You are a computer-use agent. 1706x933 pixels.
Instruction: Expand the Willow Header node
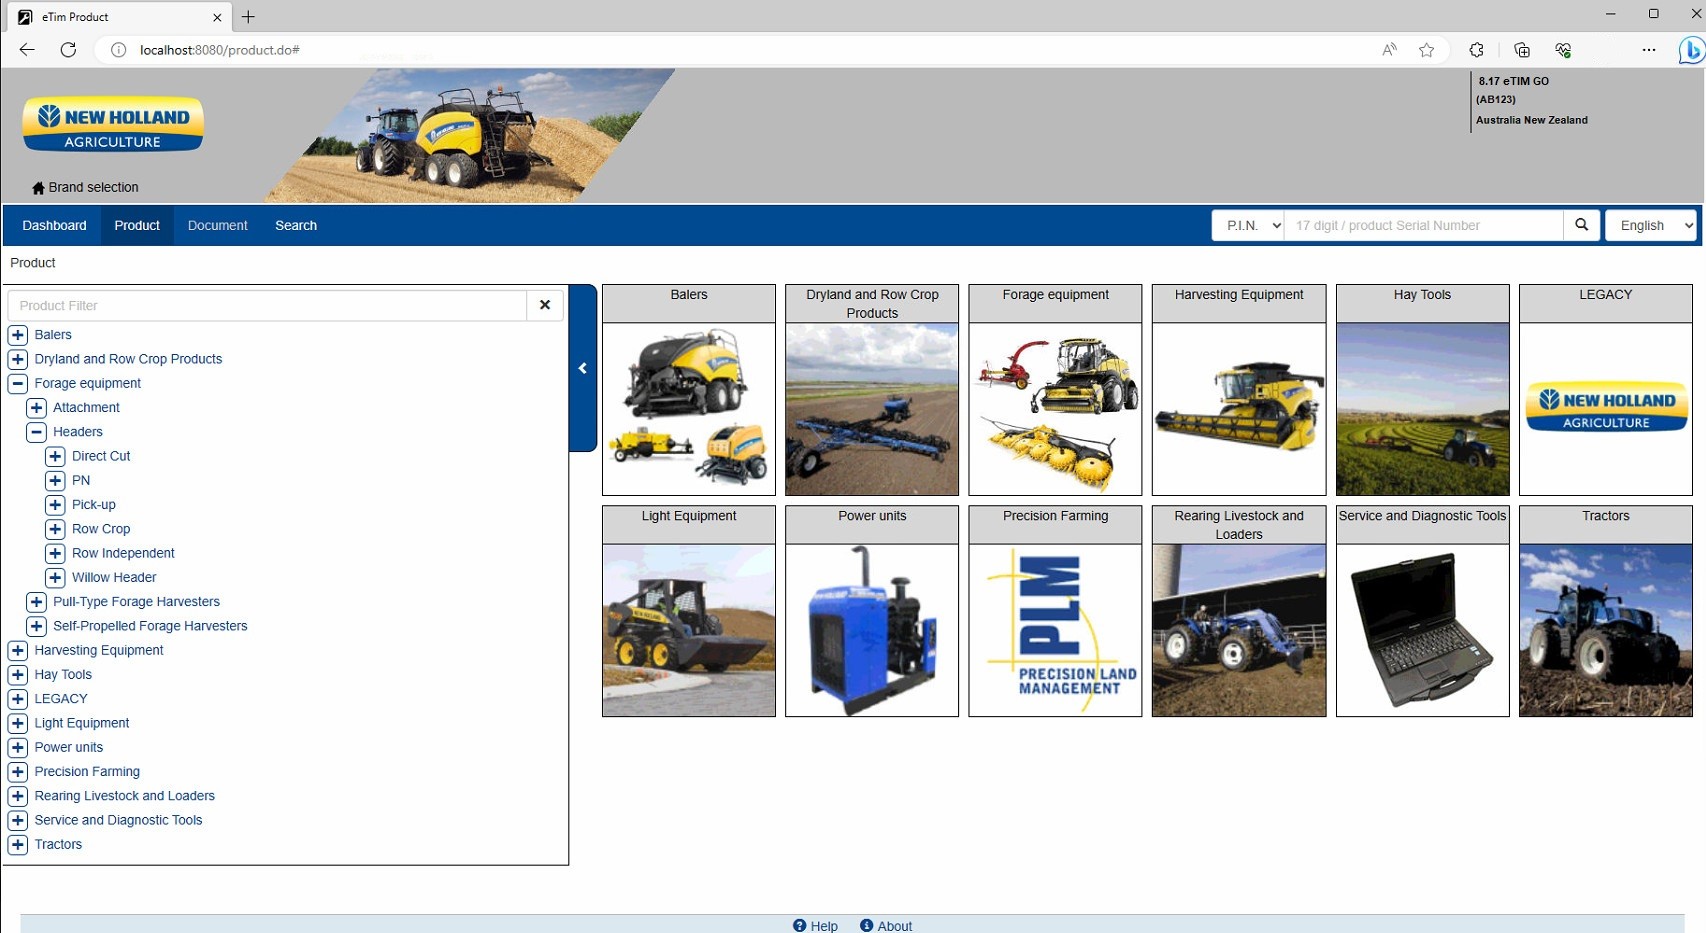pos(55,577)
